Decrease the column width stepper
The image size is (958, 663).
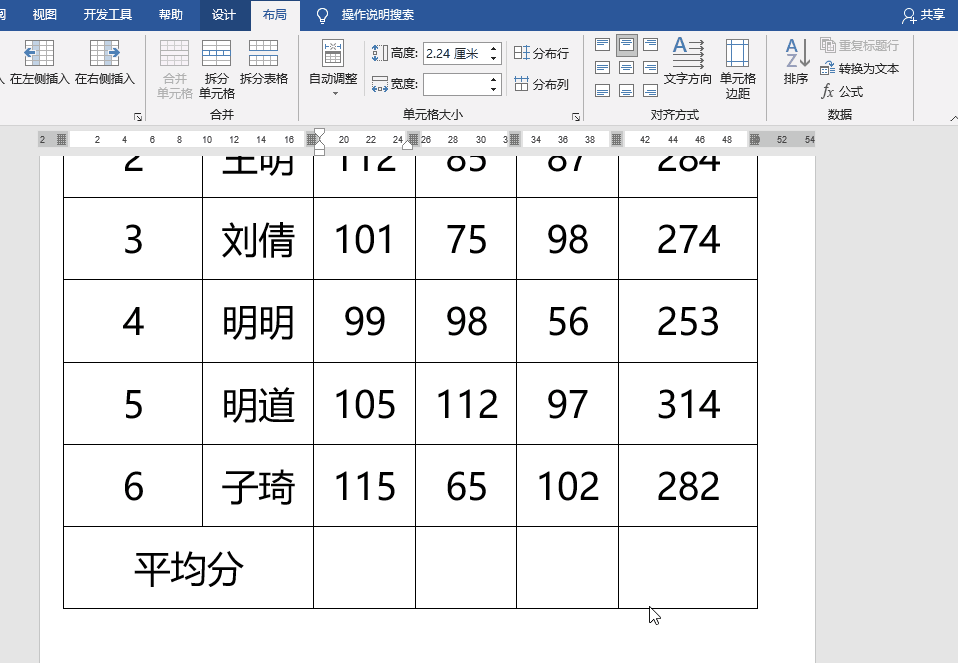click(x=493, y=89)
